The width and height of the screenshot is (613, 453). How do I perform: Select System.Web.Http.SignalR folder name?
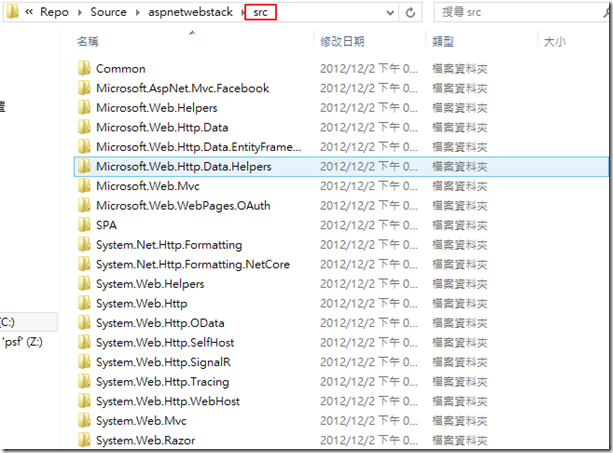tap(163, 362)
